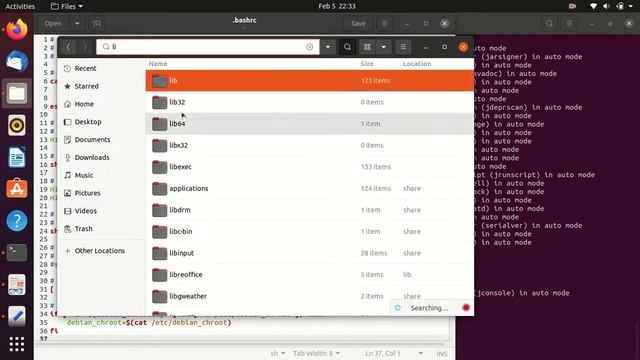Sort results by Name column
Screen dimensions: 640x360
tap(158, 64)
